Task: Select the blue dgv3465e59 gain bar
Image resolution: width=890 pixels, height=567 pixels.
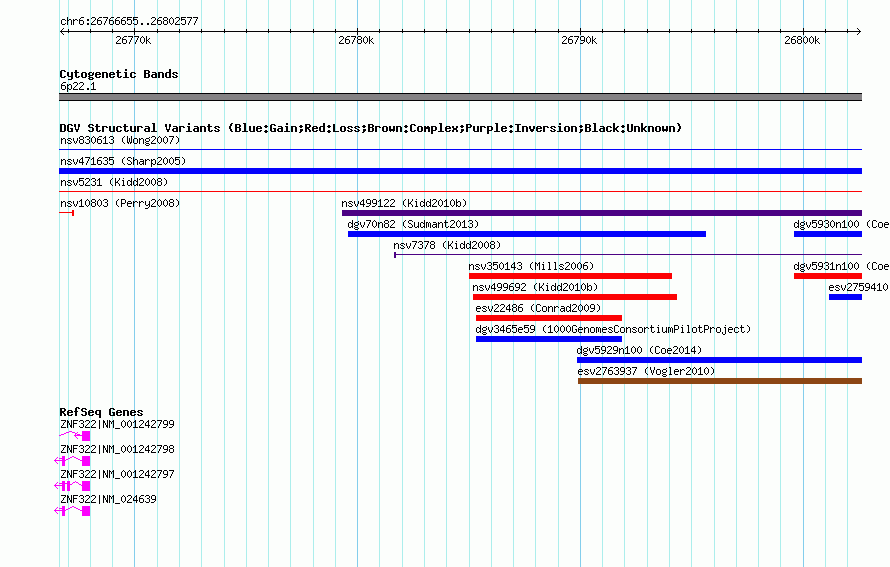Action: (x=549, y=339)
